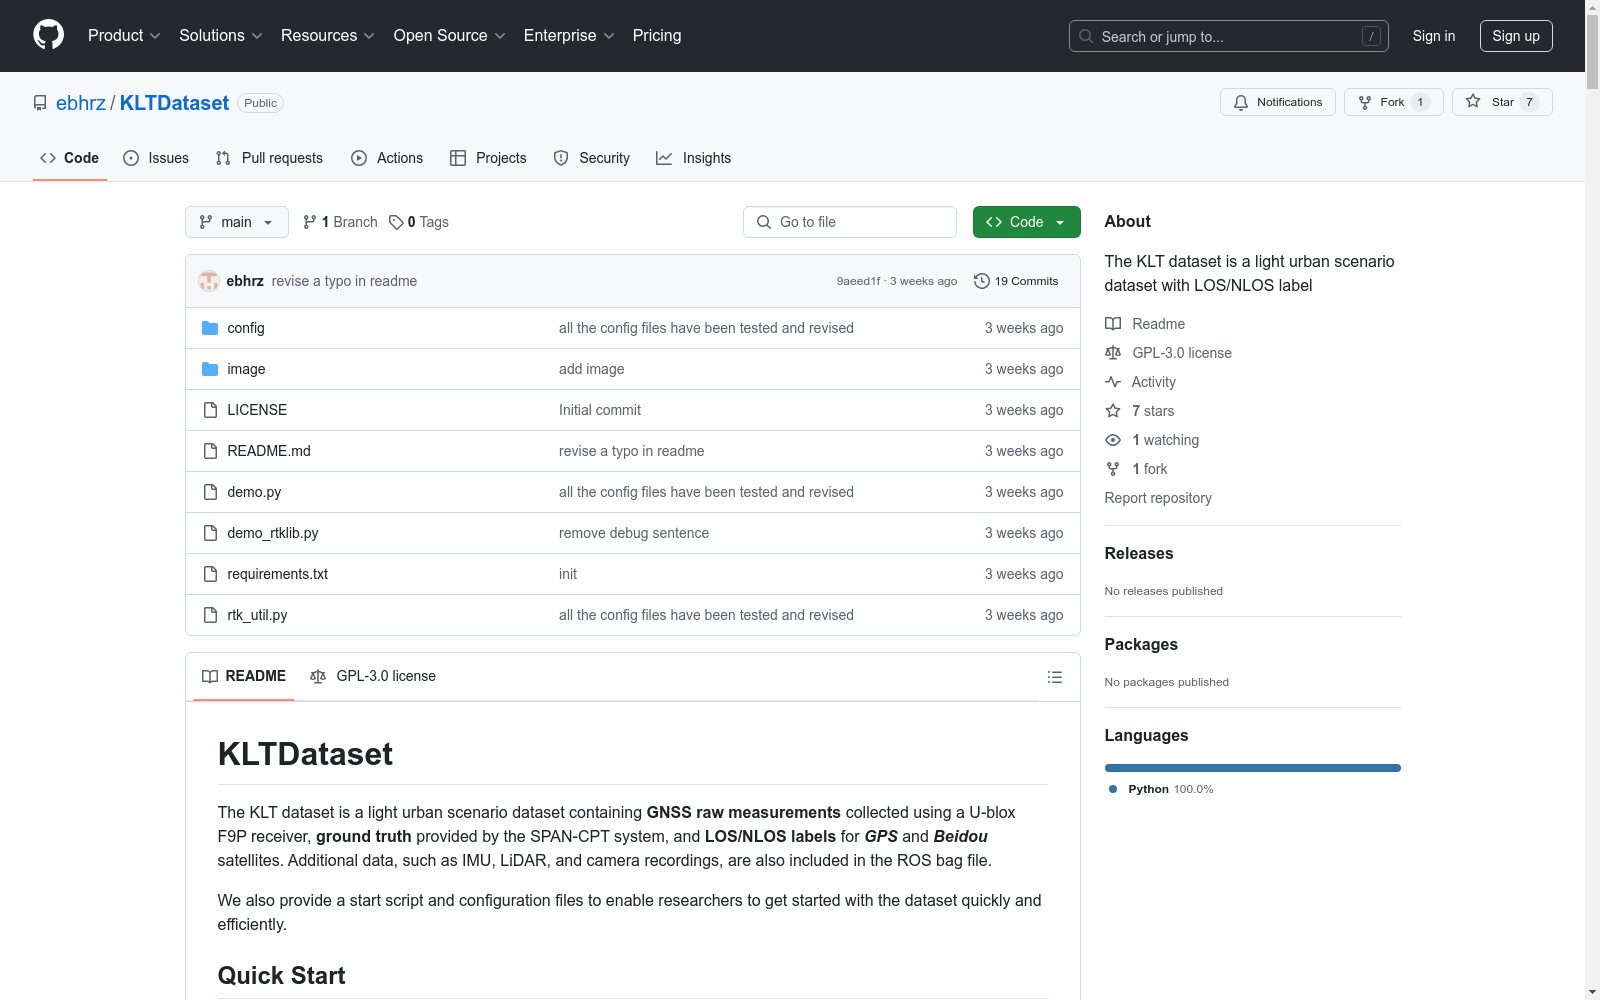Expand the Solutions menu
Screen dimensions: 1600x1000
(x=221, y=35)
